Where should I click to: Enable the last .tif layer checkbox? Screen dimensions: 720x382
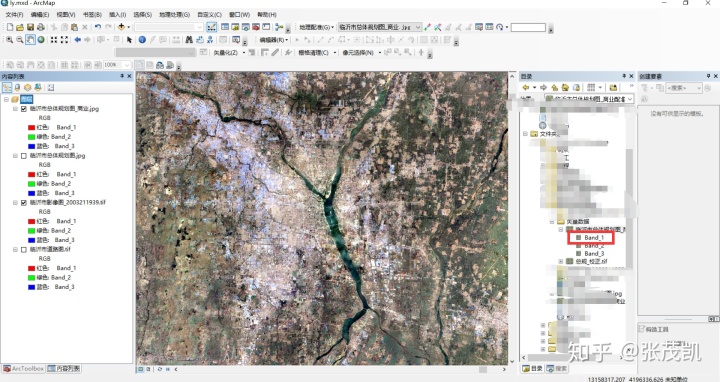click(24, 249)
